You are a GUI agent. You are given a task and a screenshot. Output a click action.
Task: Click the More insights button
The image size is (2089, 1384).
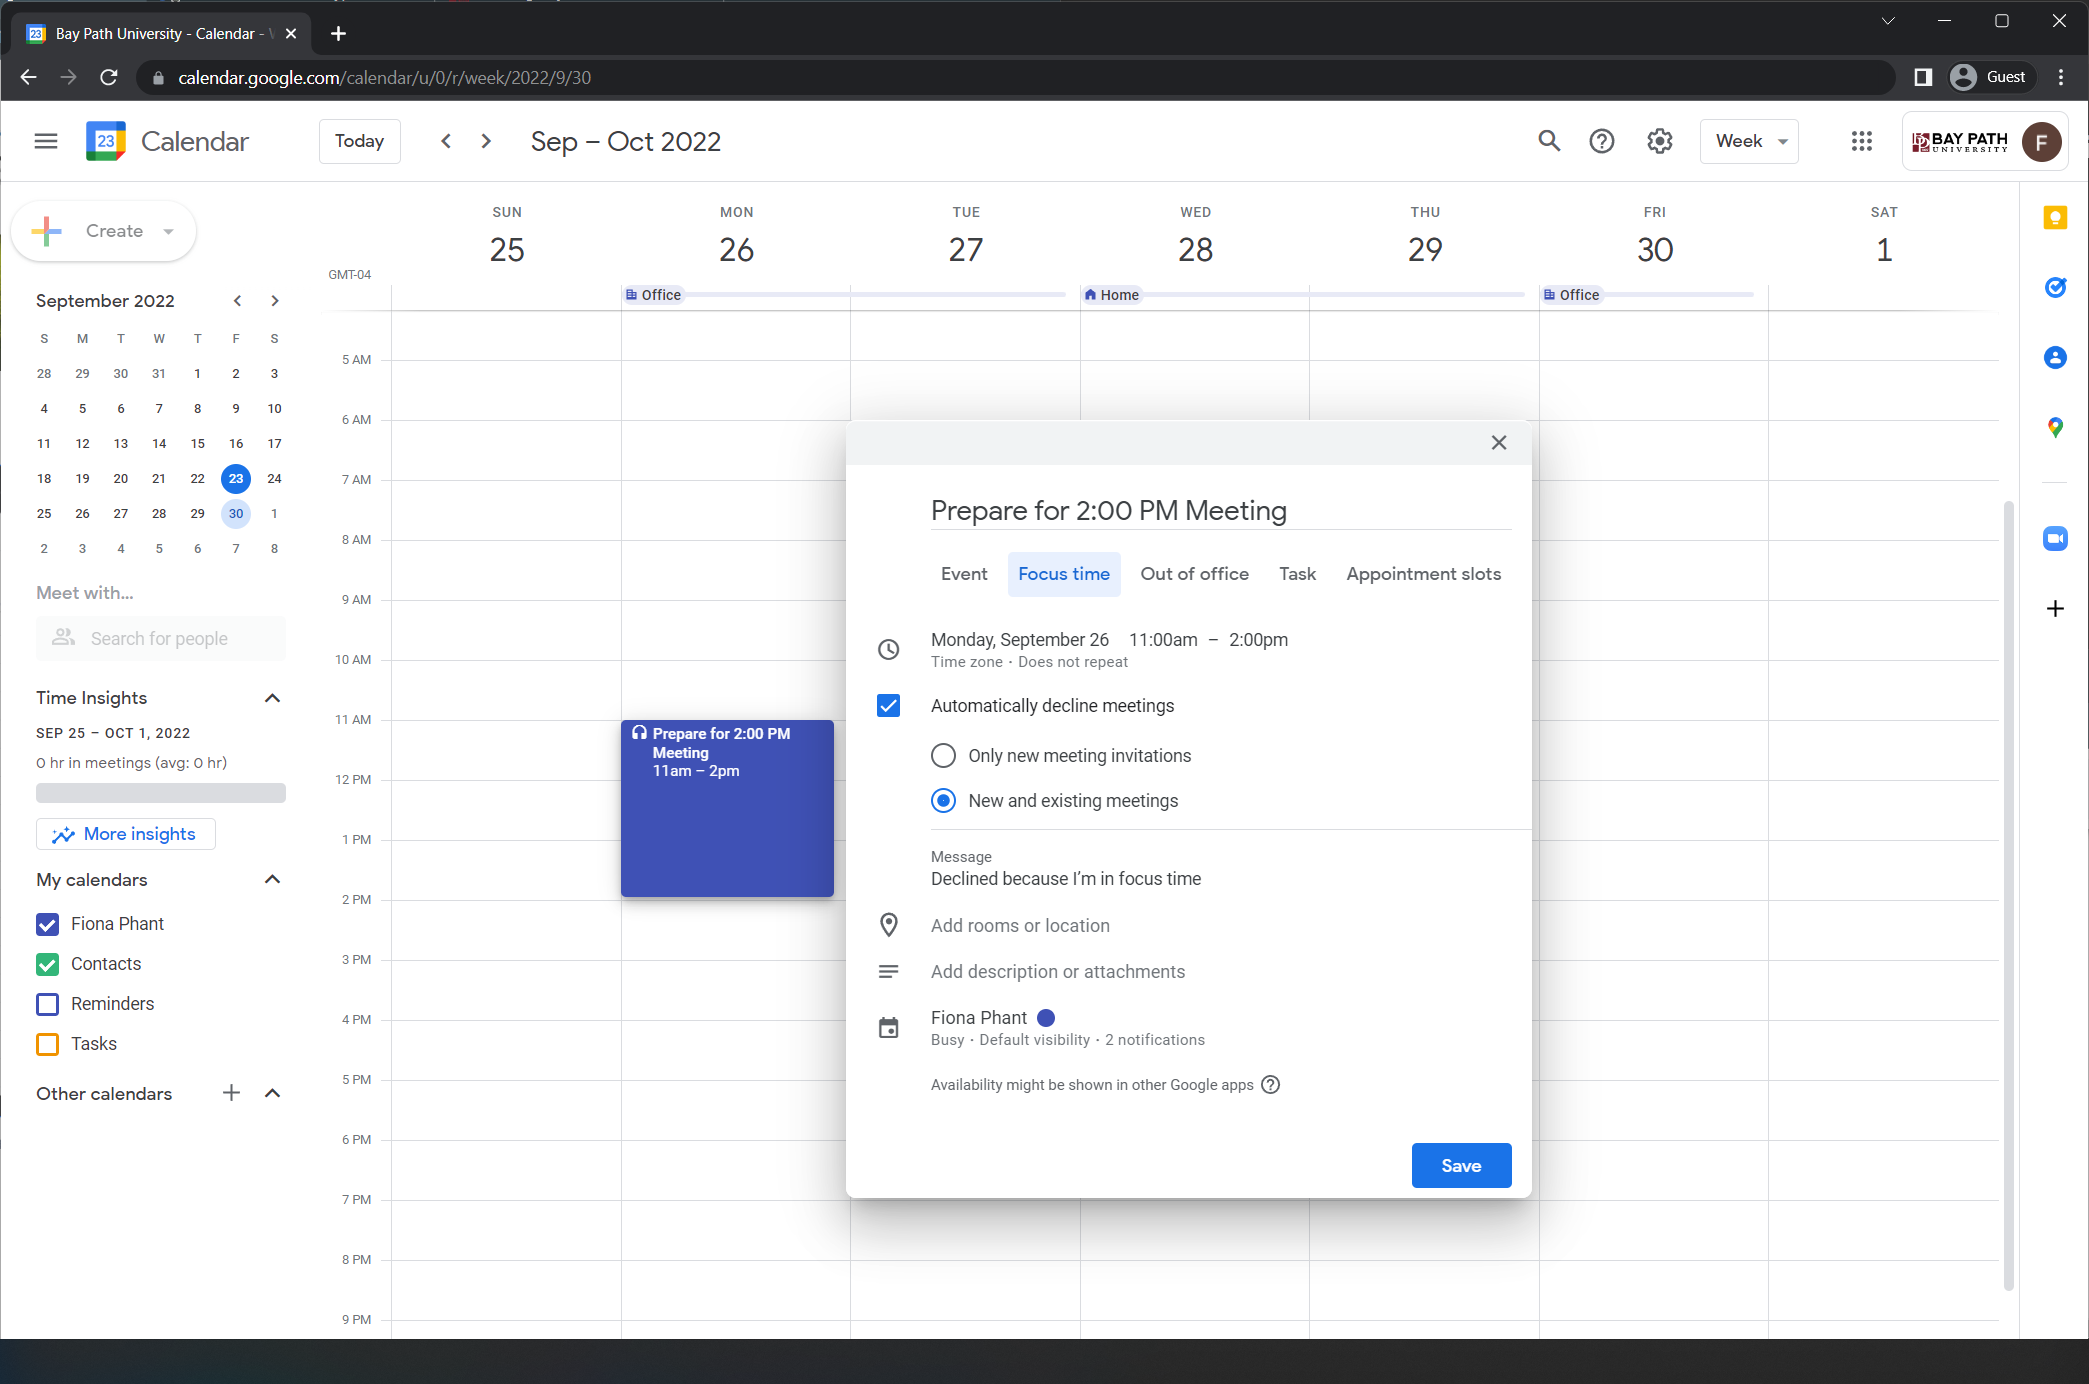126,834
